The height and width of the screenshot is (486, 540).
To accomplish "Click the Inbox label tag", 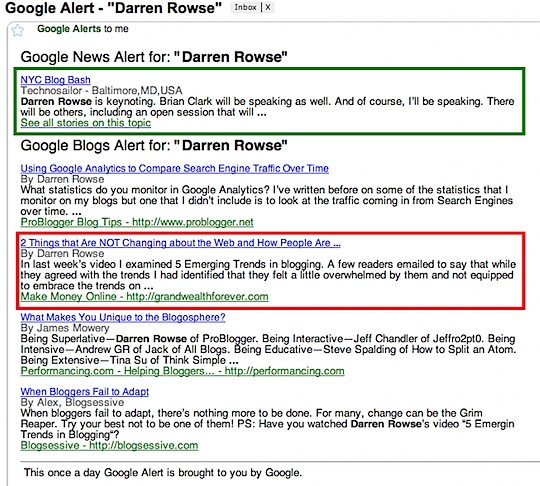I will click(x=245, y=7).
